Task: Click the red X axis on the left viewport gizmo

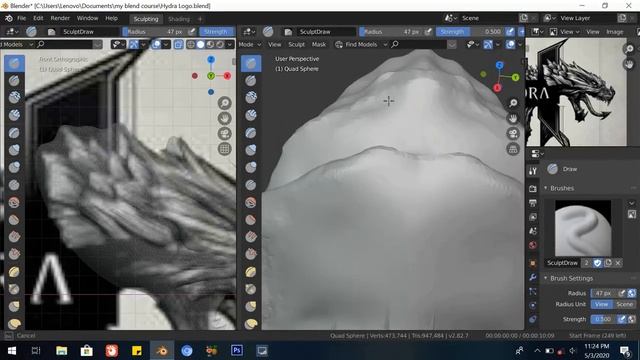Action: (227, 76)
